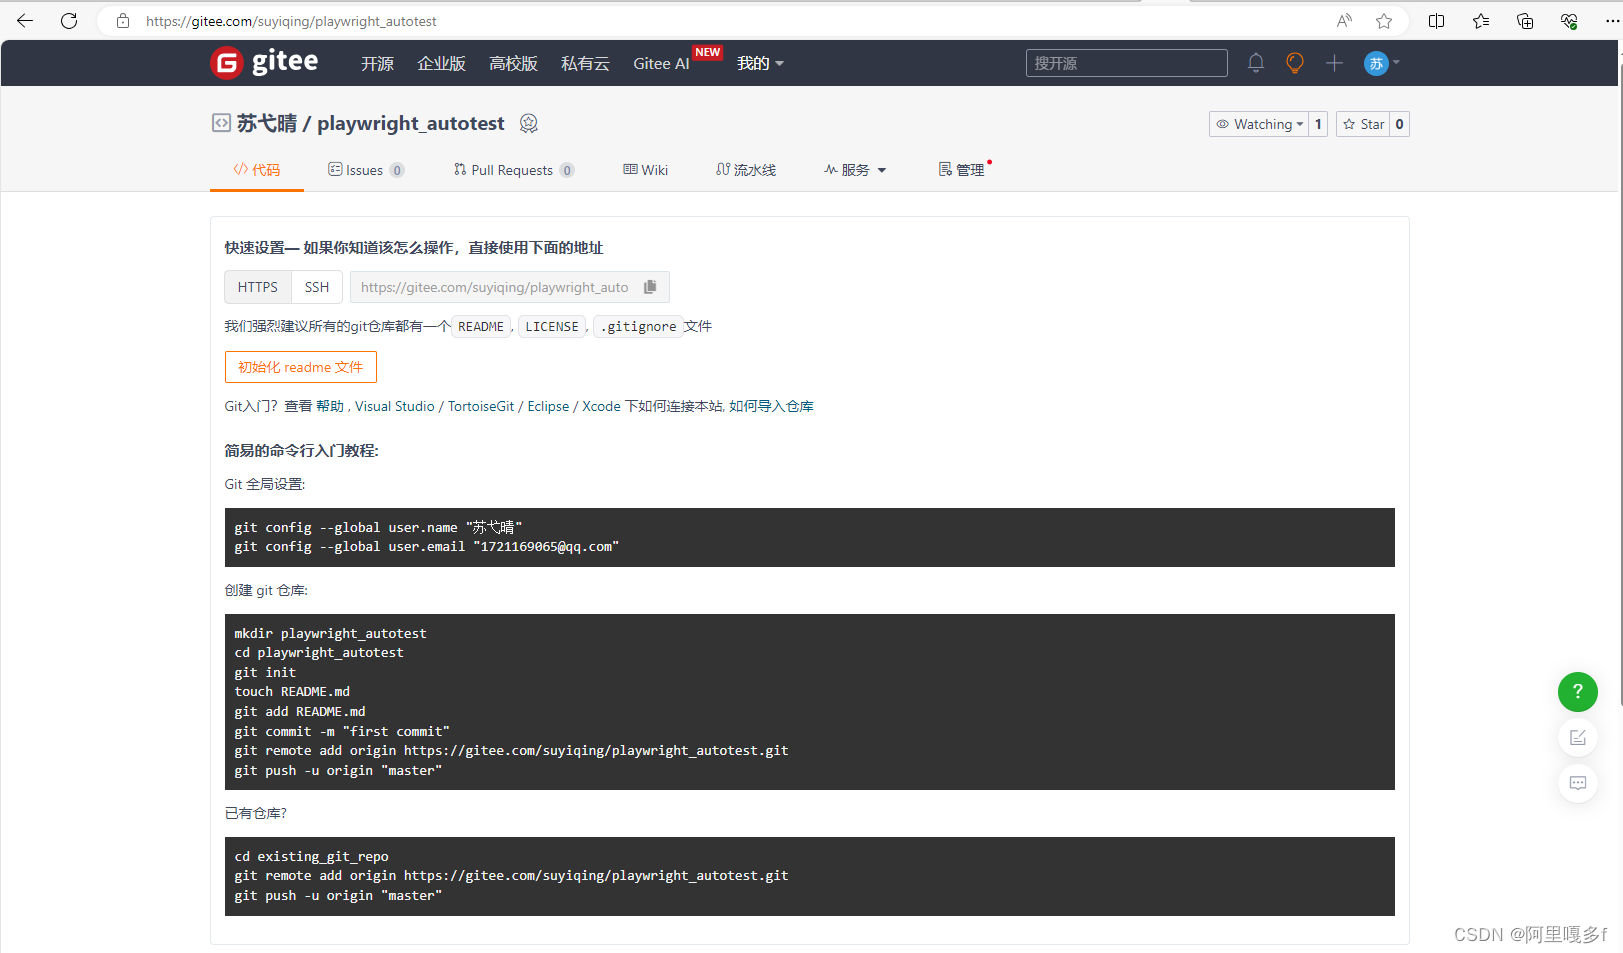Image resolution: width=1623 pixels, height=953 pixels.
Task: Click the floating edit feedback icon
Action: [1578, 737]
